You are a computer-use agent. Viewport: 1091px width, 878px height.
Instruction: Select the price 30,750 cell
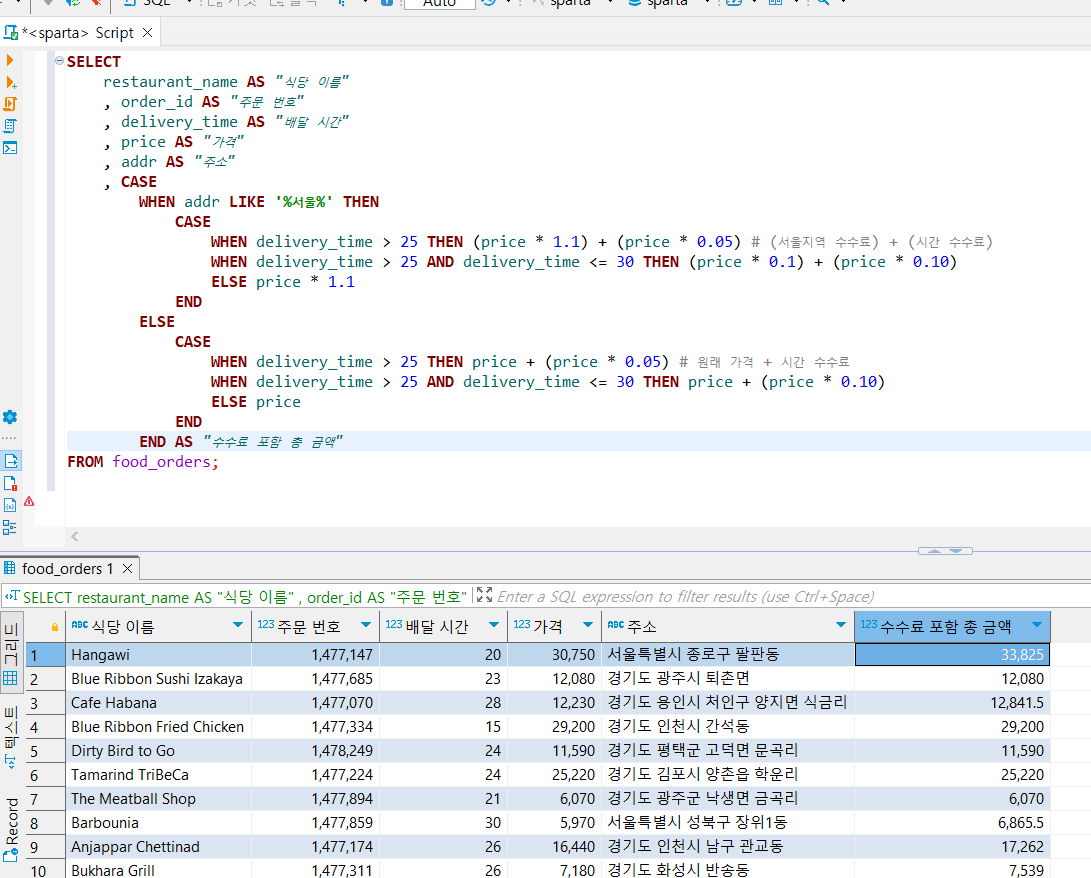point(555,655)
